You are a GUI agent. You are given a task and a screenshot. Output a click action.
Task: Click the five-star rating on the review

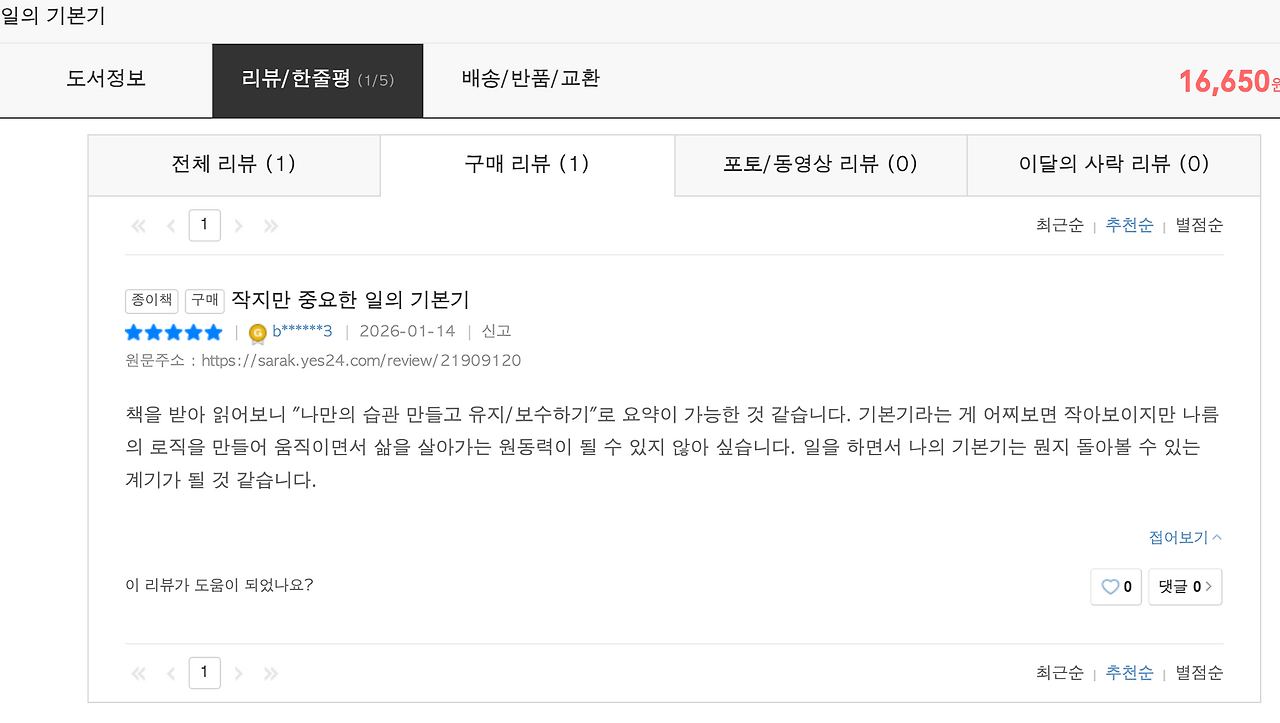point(173,331)
